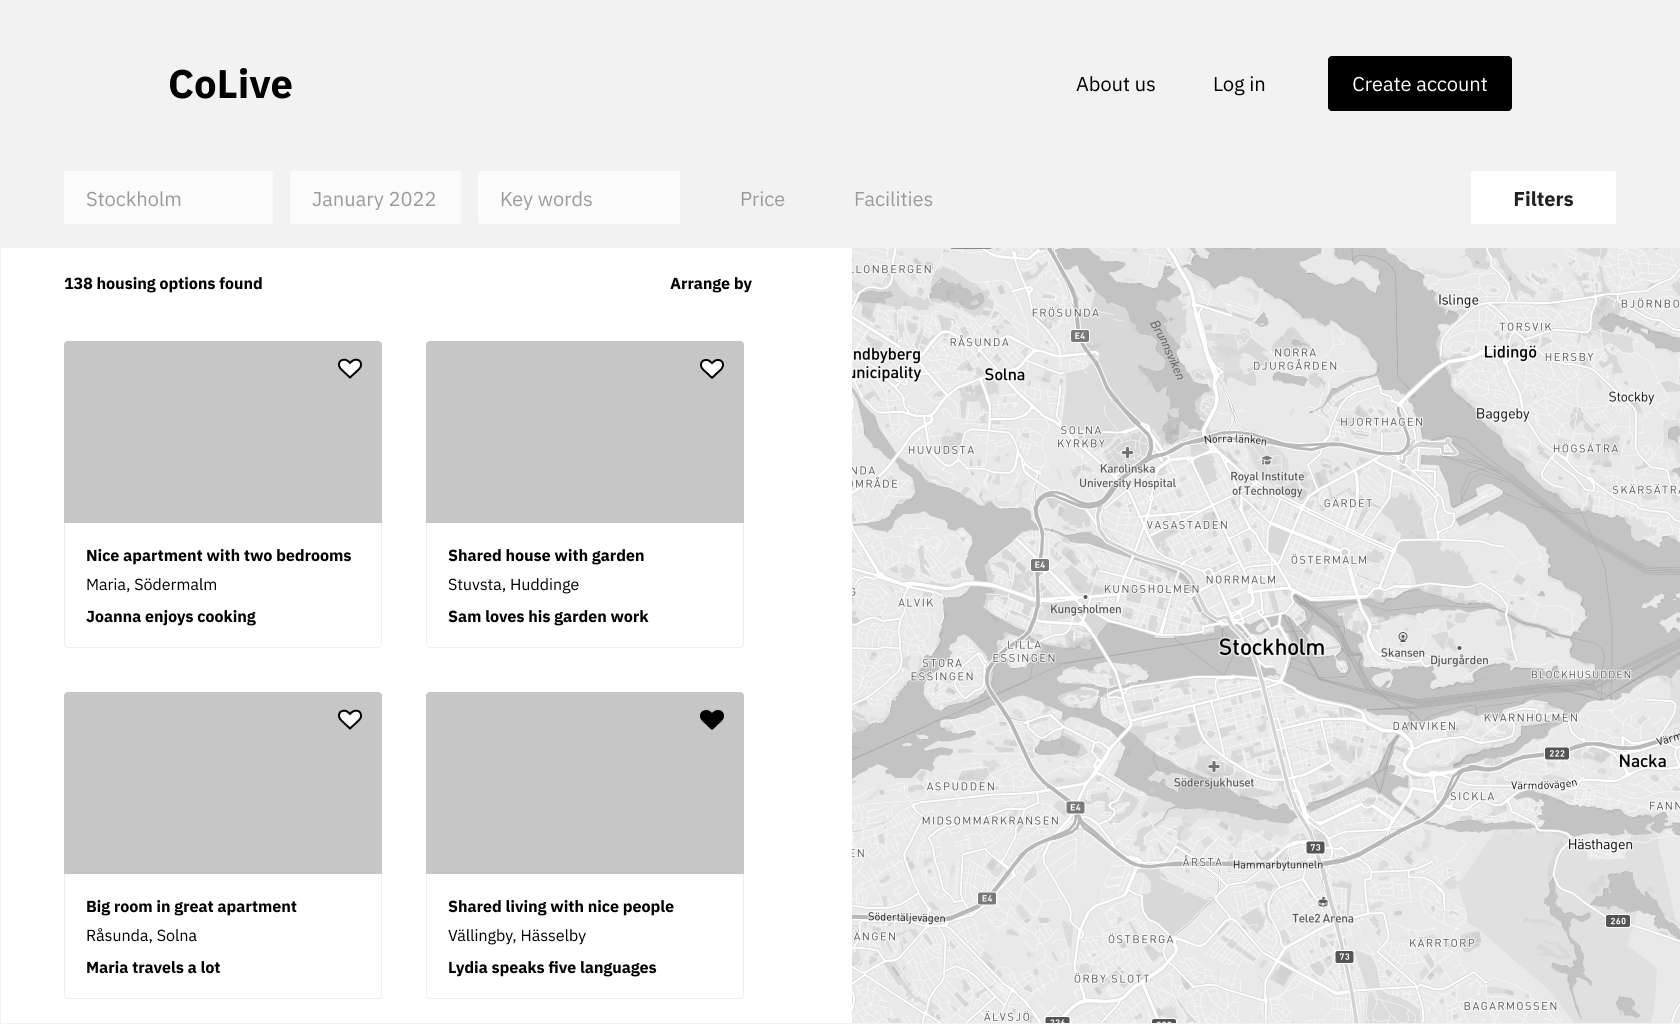Click the Create account button

coord(1419,84)
